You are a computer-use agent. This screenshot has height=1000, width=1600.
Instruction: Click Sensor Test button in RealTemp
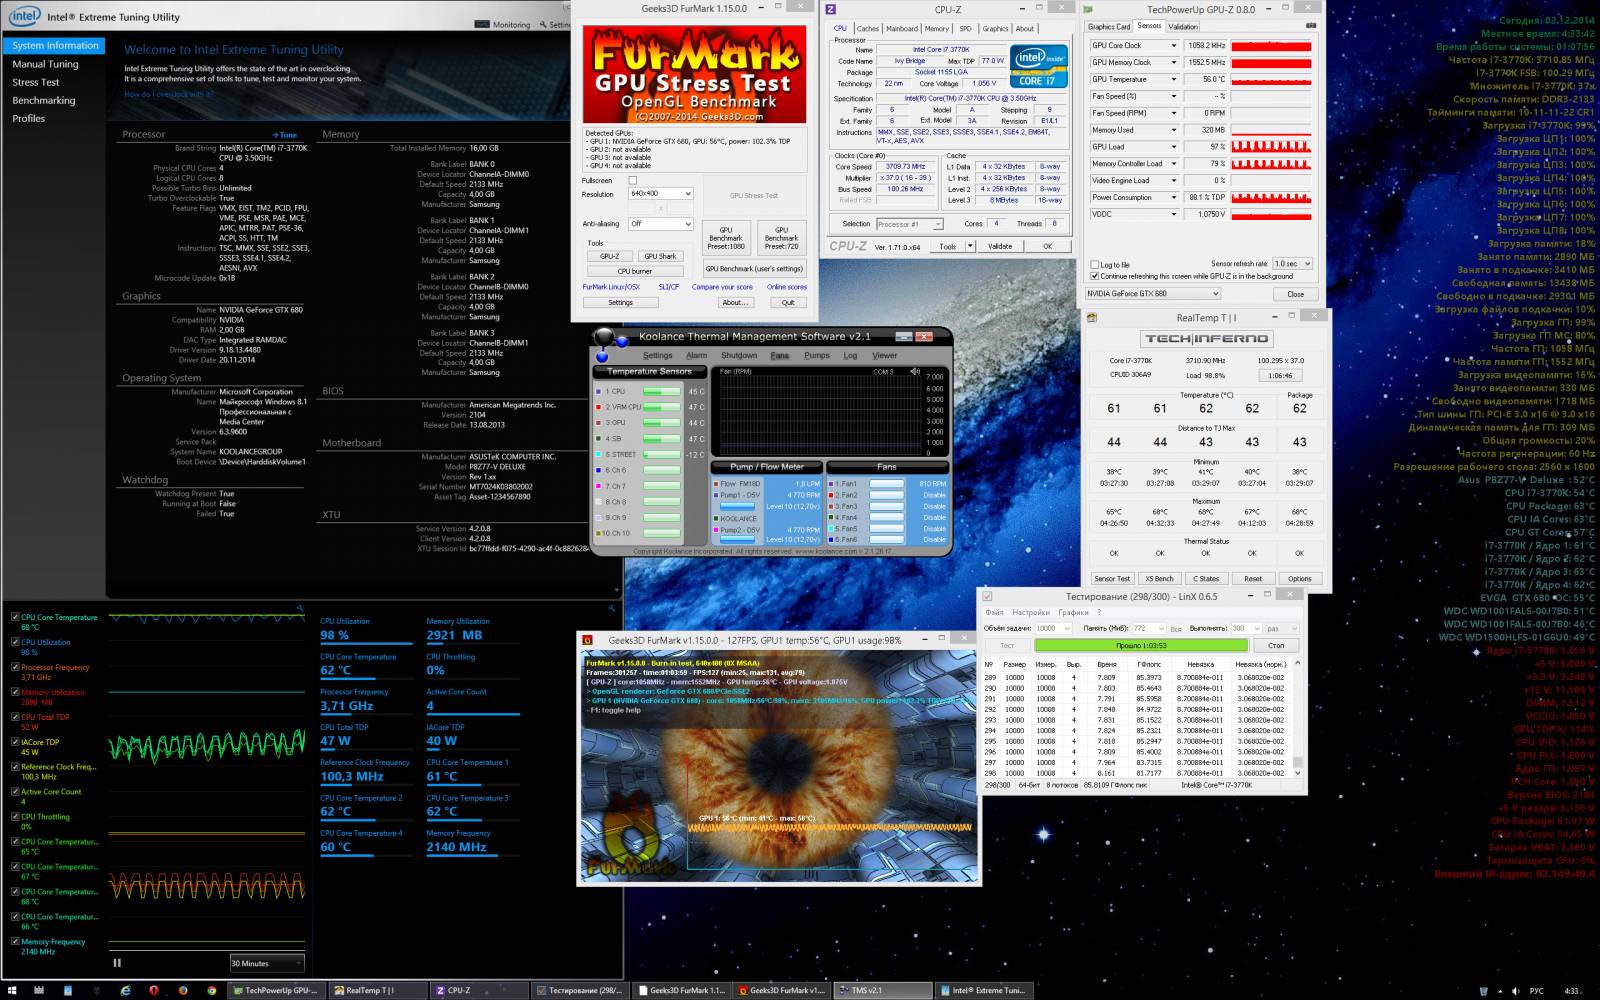[x=1112, y=579]
